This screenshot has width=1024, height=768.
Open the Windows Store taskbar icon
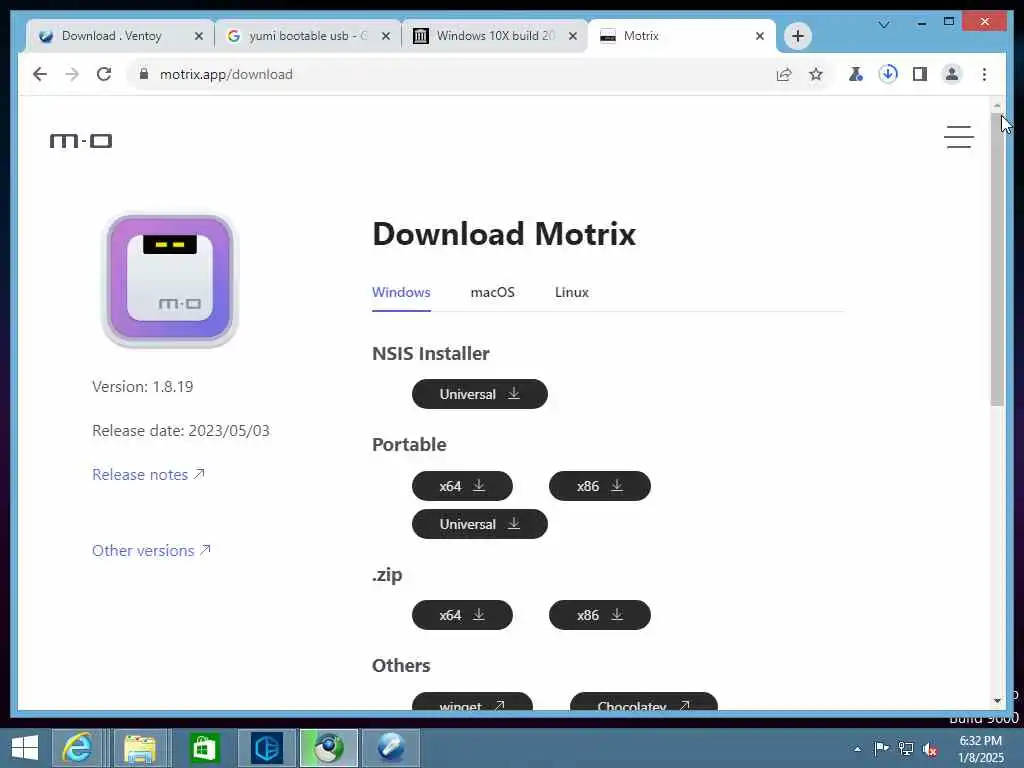203,748
